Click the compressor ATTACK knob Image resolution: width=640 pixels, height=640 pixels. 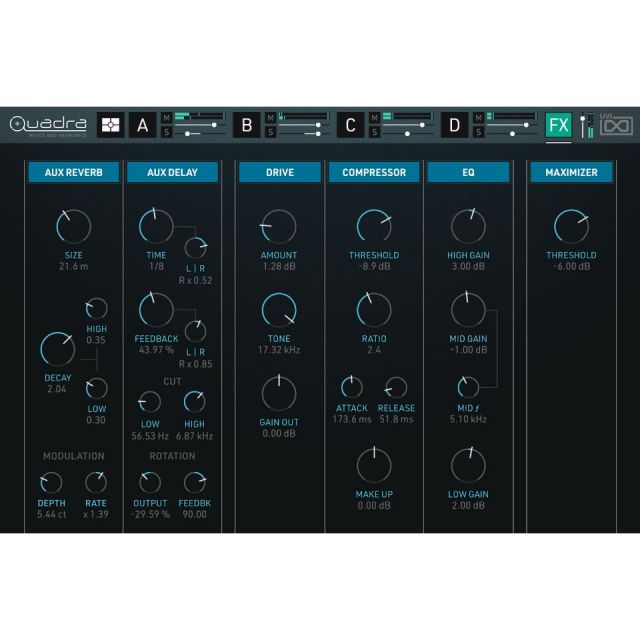pos(351,387)
